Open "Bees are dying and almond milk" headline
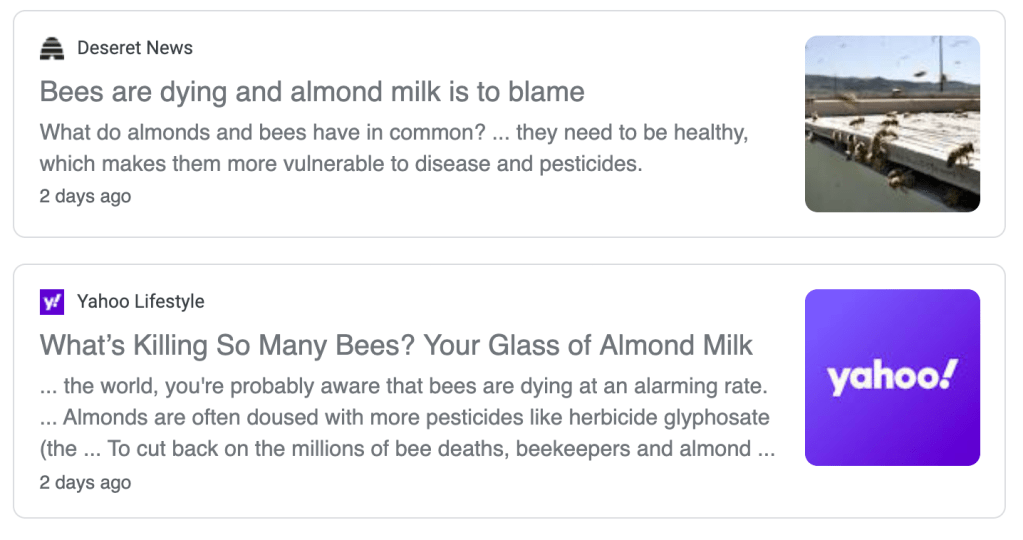Screen dimensions: 1023x540 pos(312,92)
